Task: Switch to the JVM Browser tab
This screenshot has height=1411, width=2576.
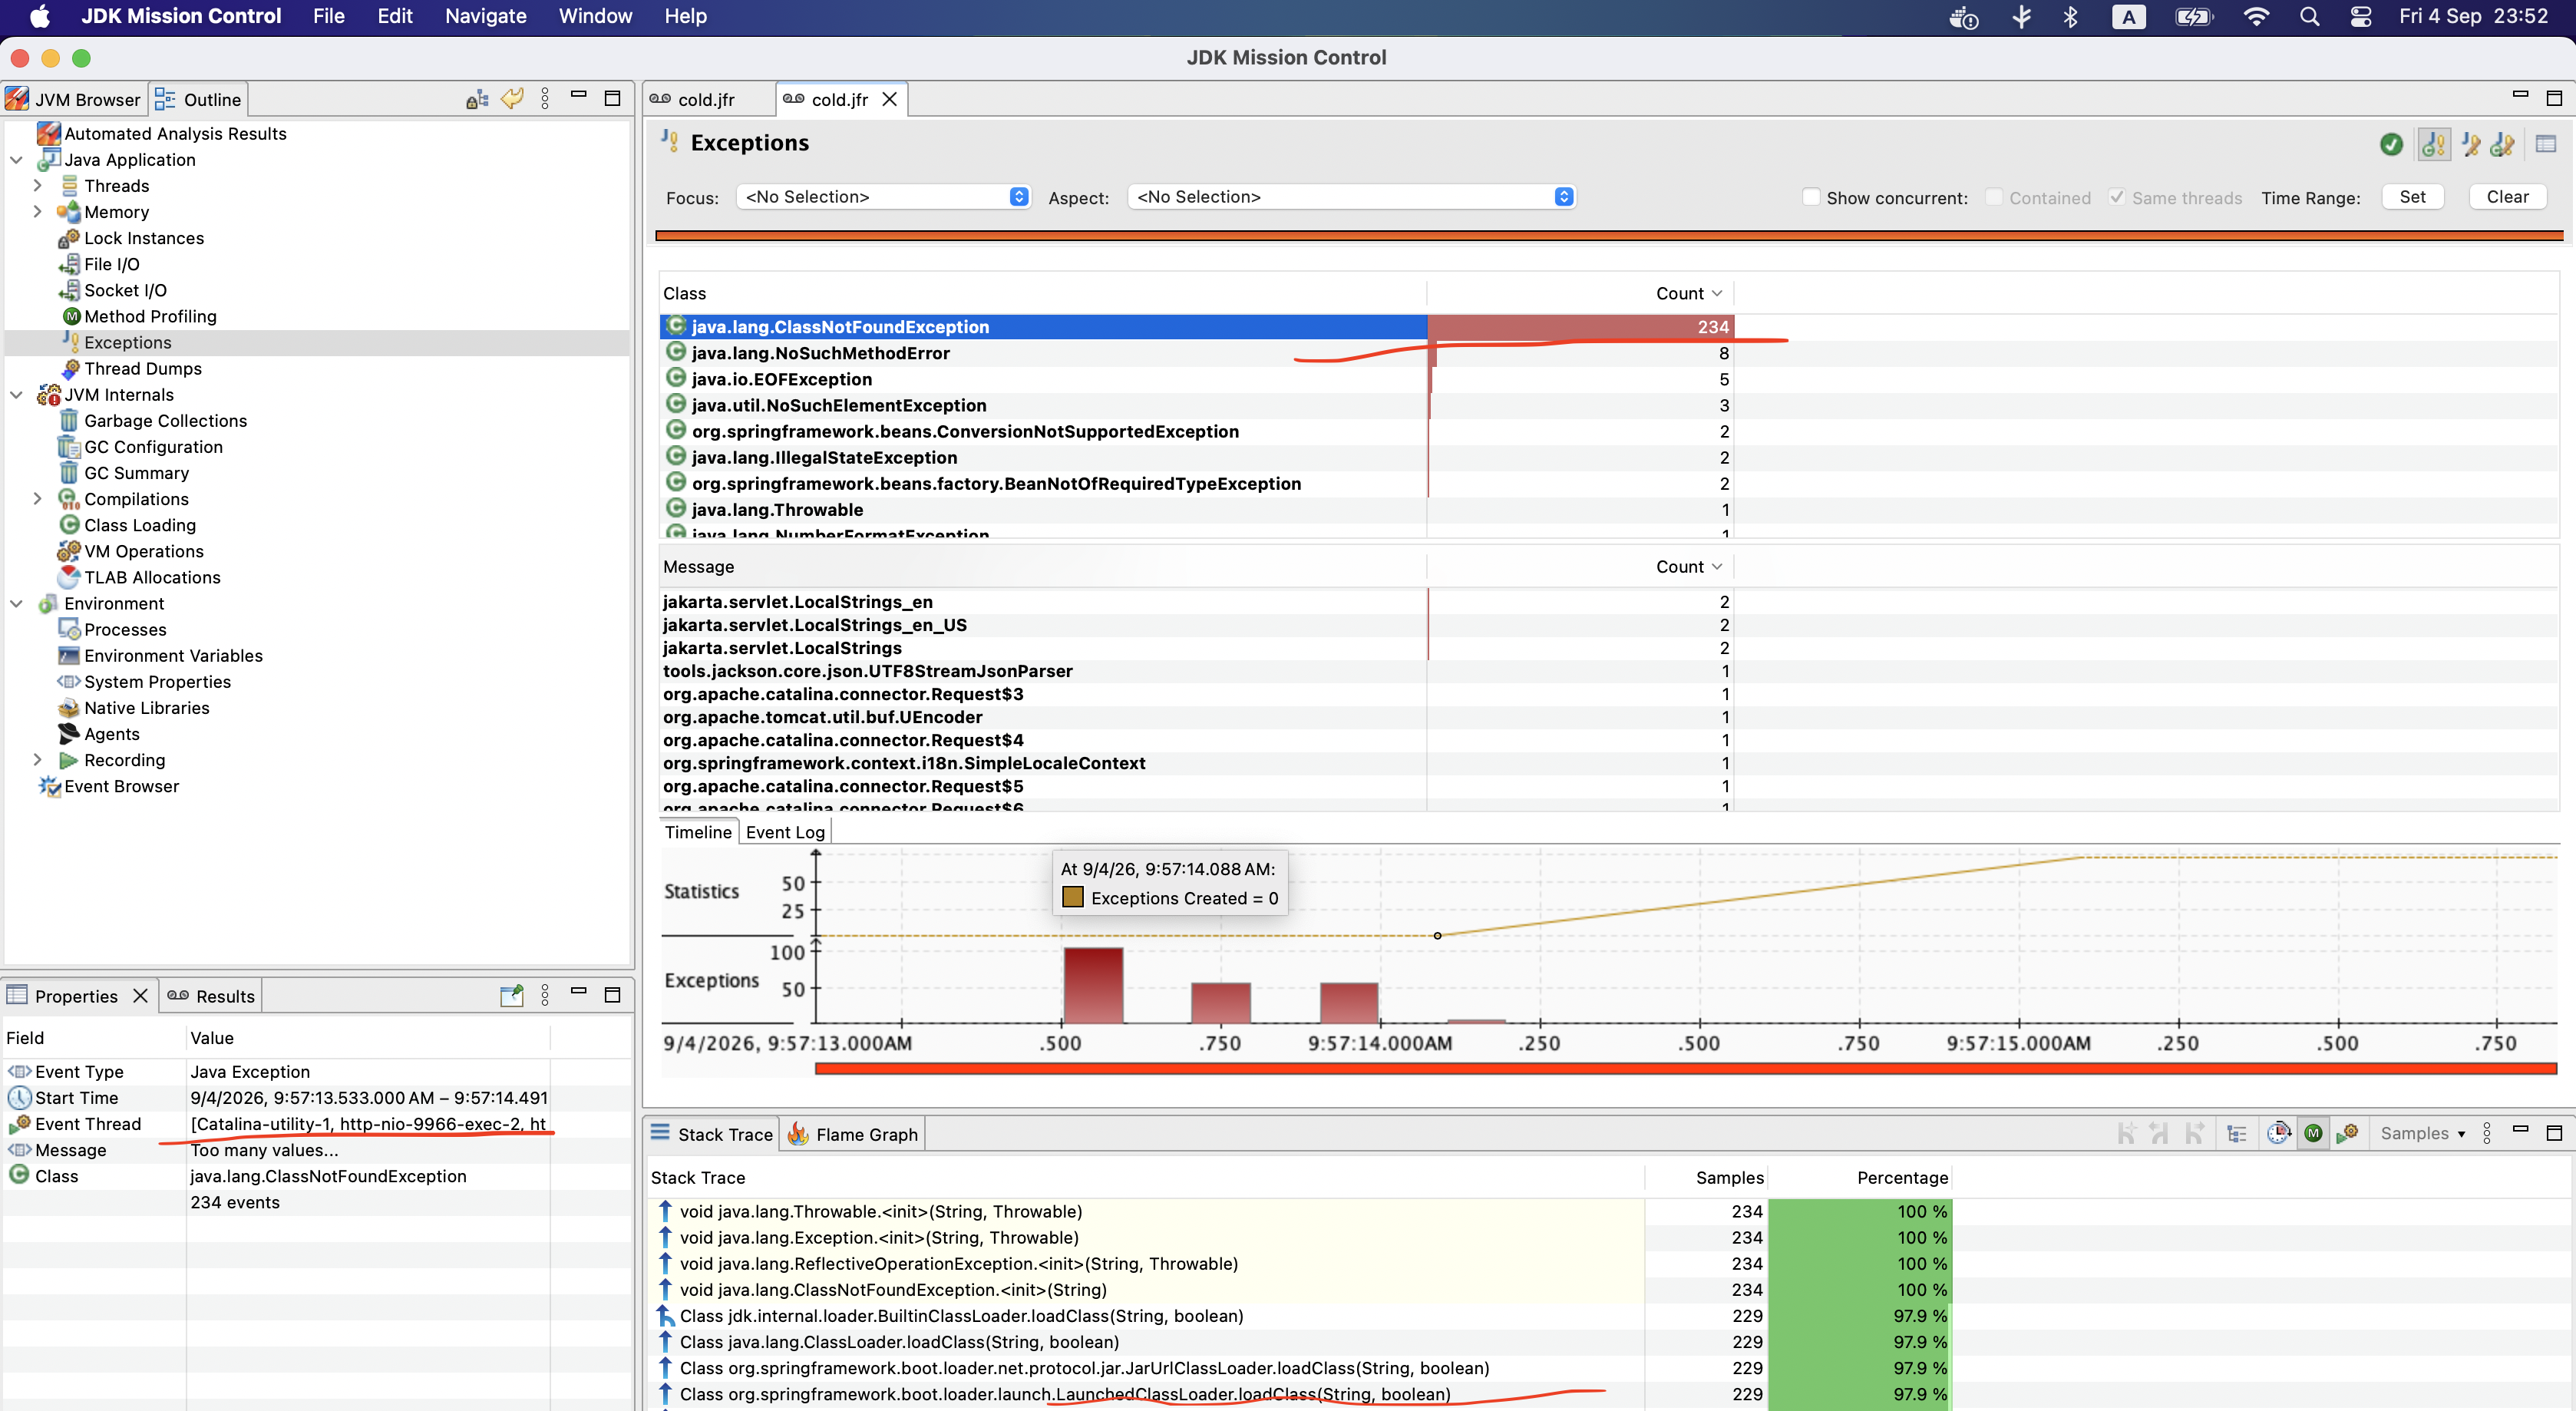Action: [x=74, y=99]
